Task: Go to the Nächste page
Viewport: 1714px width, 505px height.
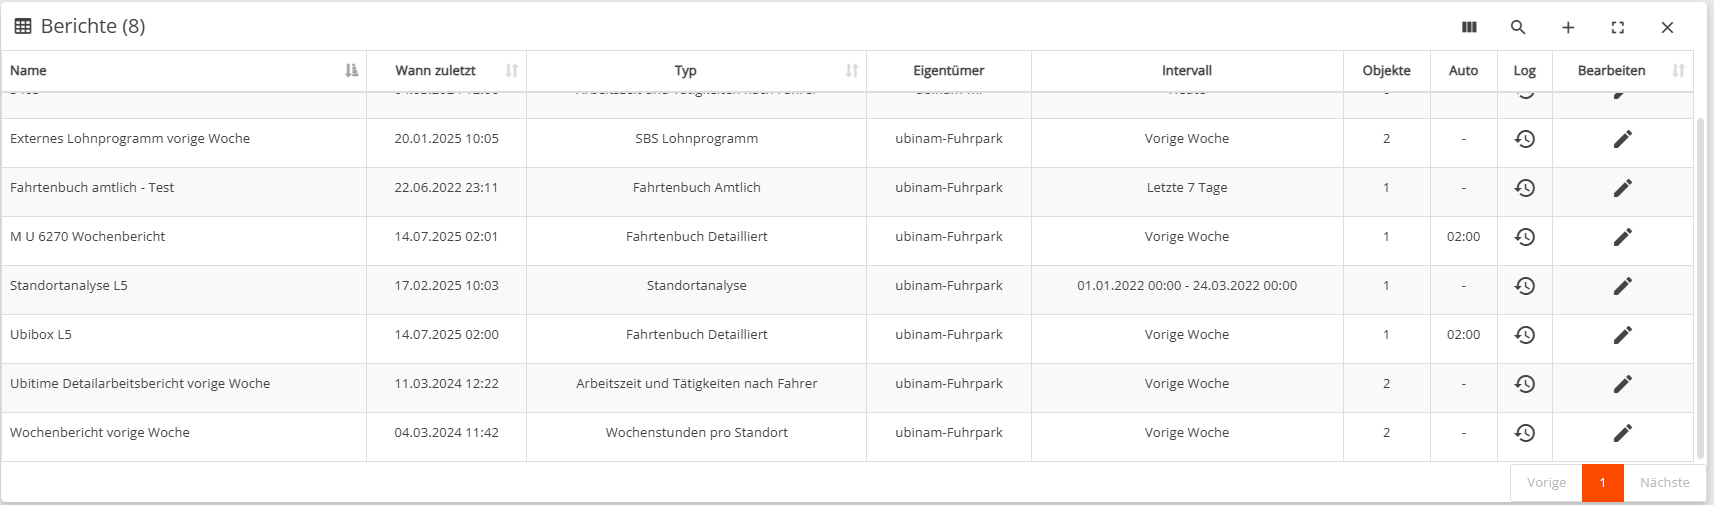Action: pyautogui.click(x=1664, y=482)
